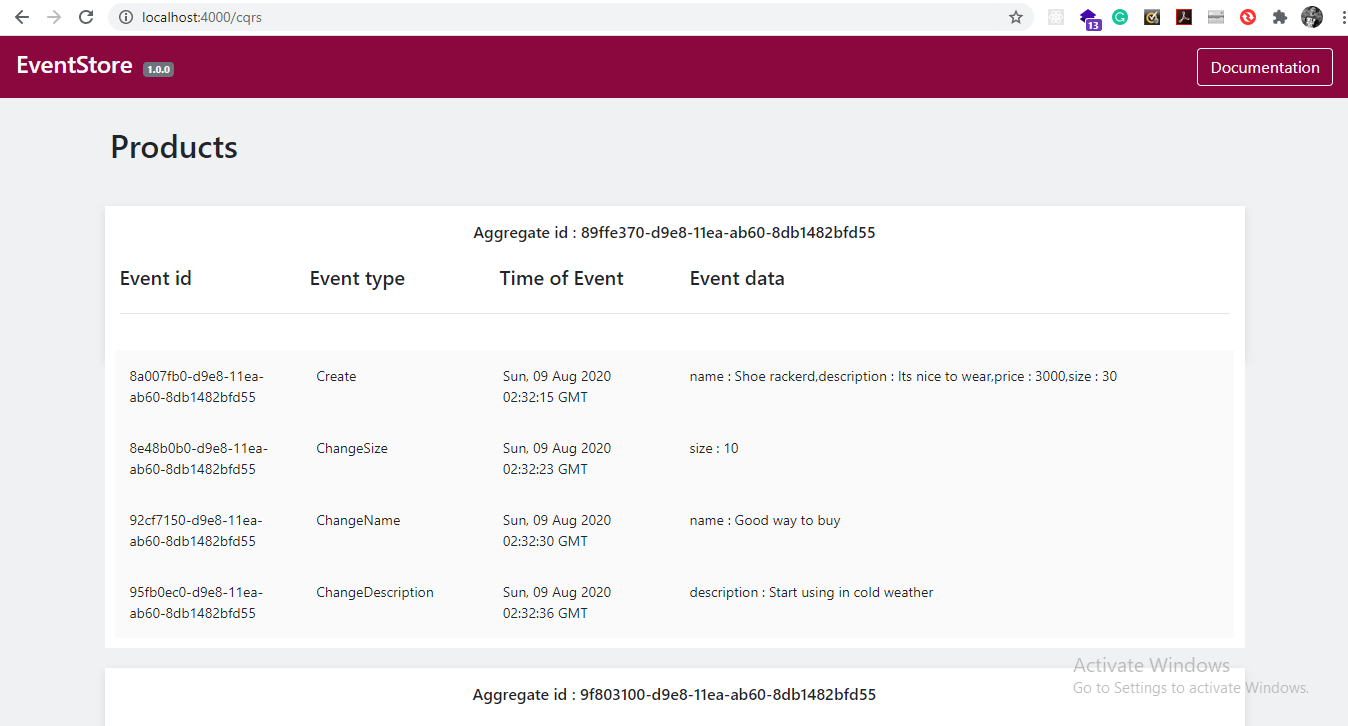This screenshot has height=726, width=1348.
Task: Click the Shoe rackerd event data
Action: (903, 377)
